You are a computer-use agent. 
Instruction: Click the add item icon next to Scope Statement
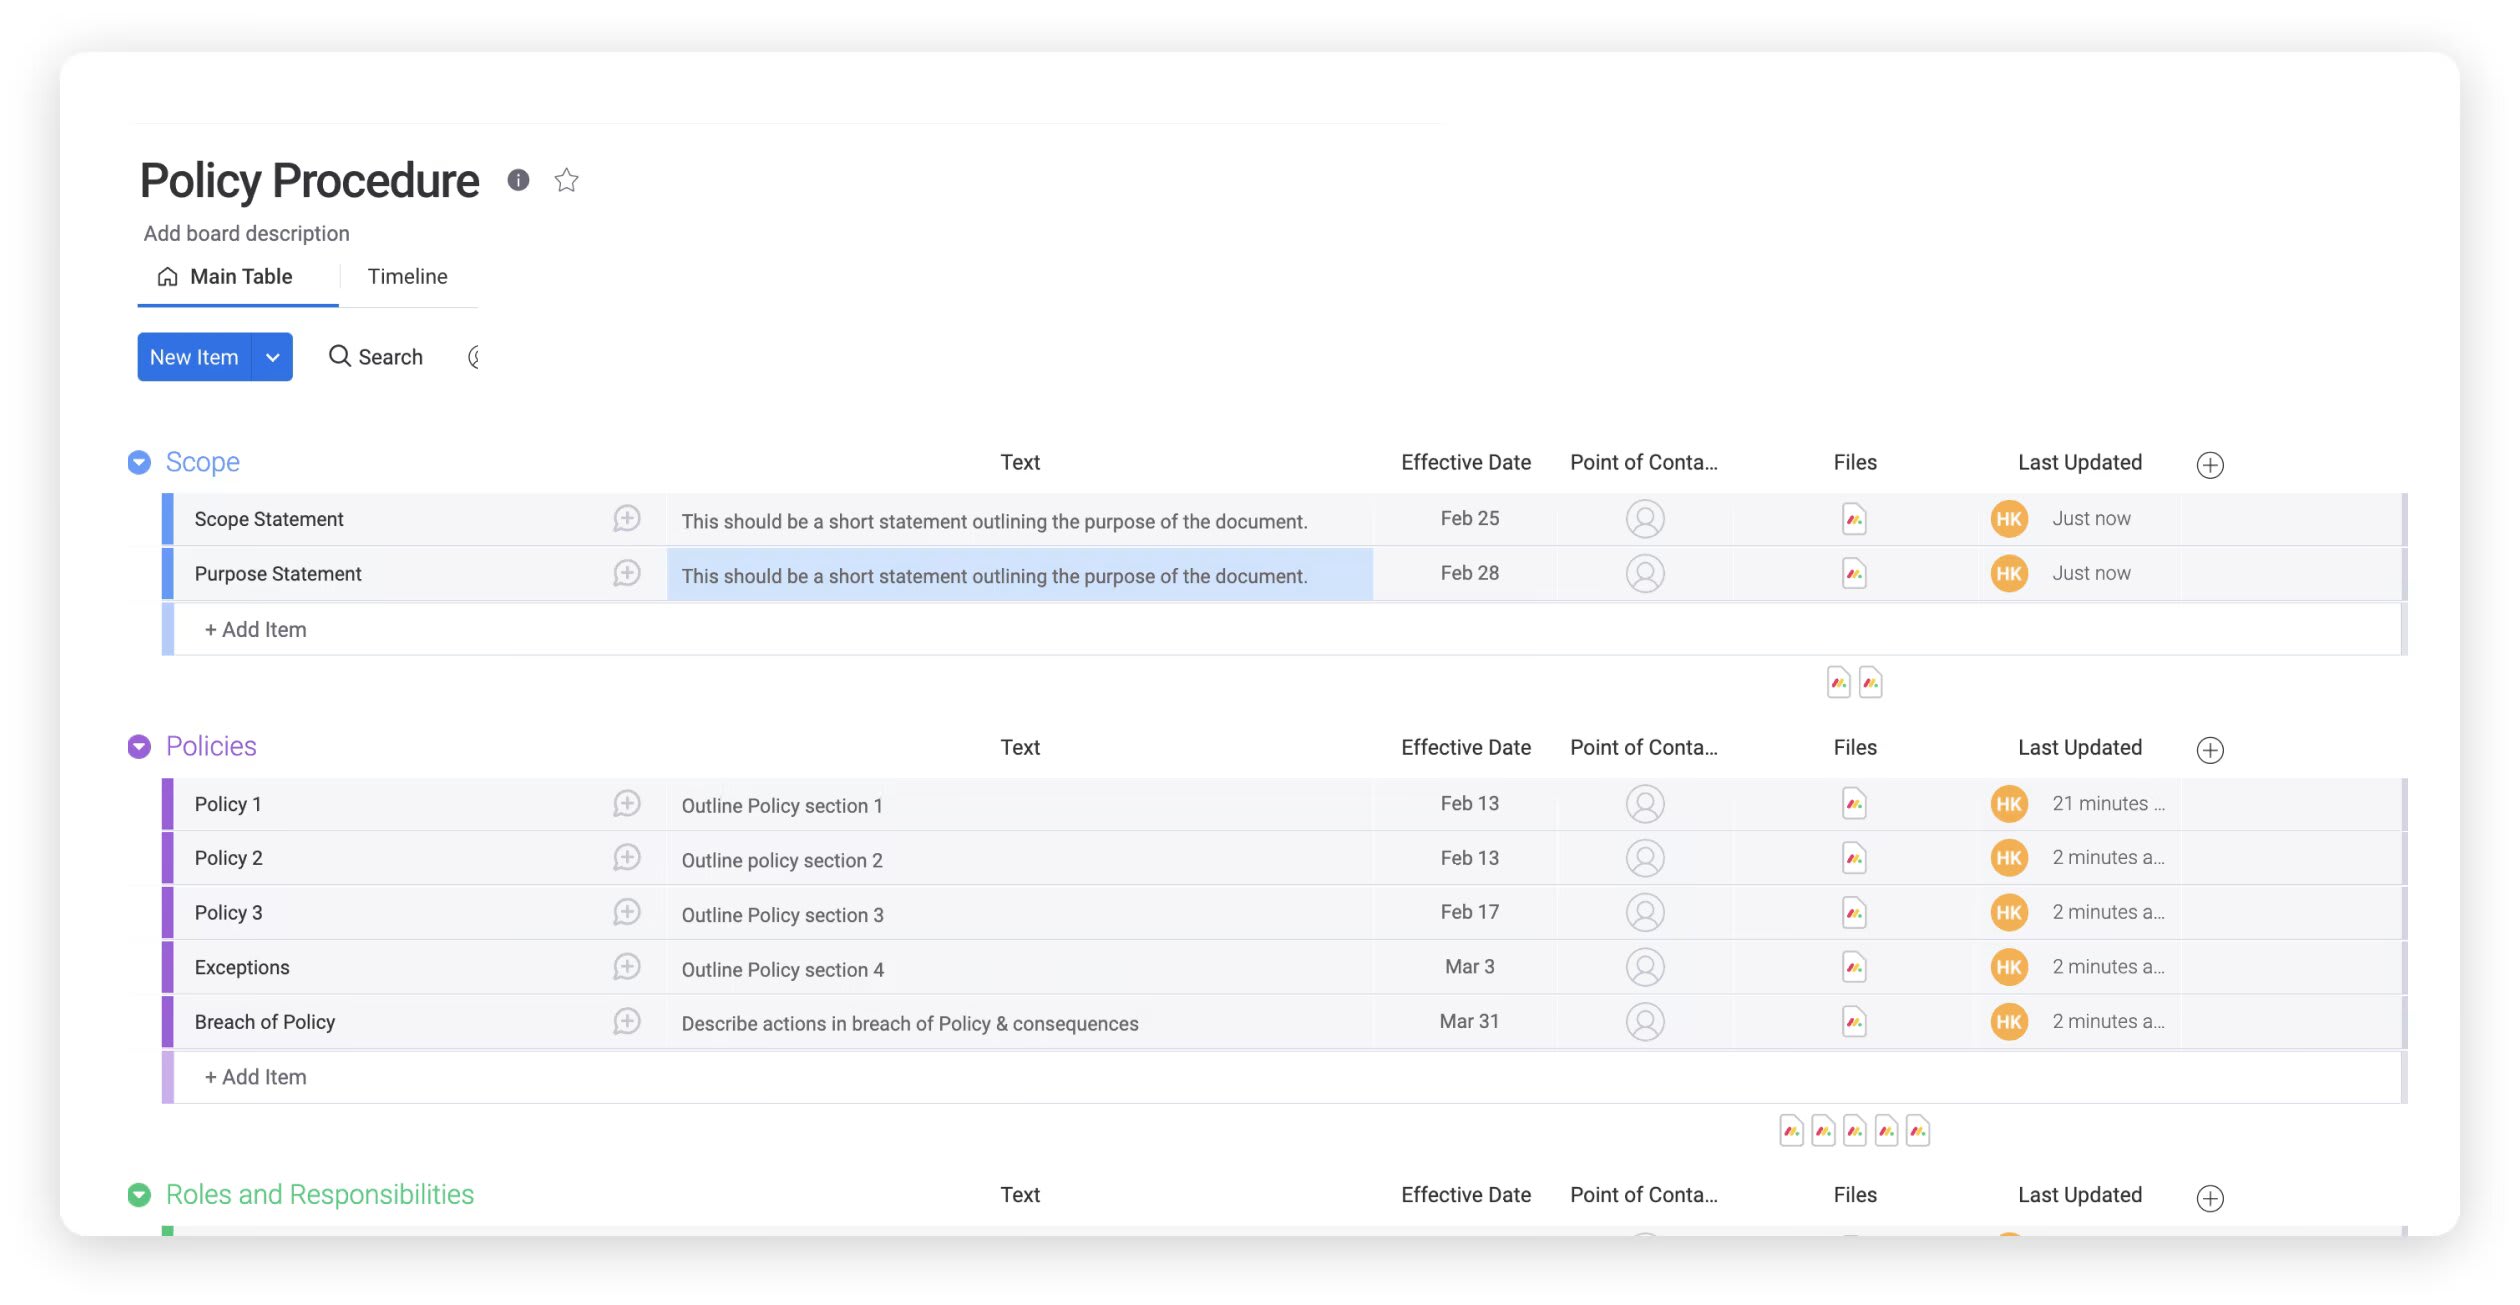point(626,518)
